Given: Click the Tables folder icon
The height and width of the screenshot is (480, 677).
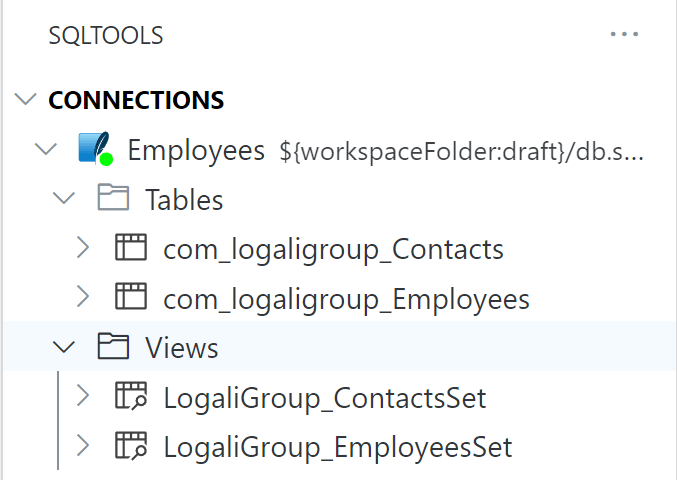Looking at the screenshot, I should coord(113,198).
